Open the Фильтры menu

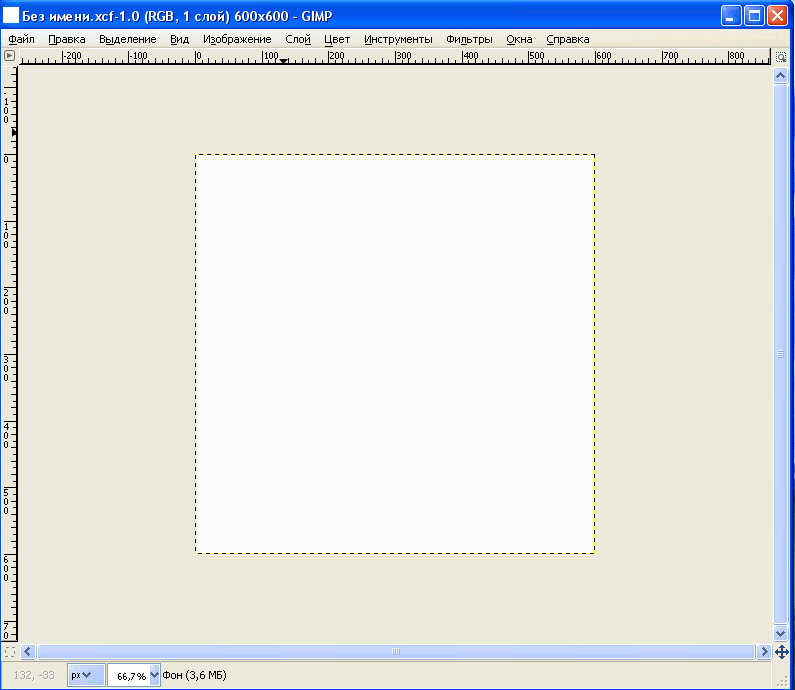(x=469, y=39)
